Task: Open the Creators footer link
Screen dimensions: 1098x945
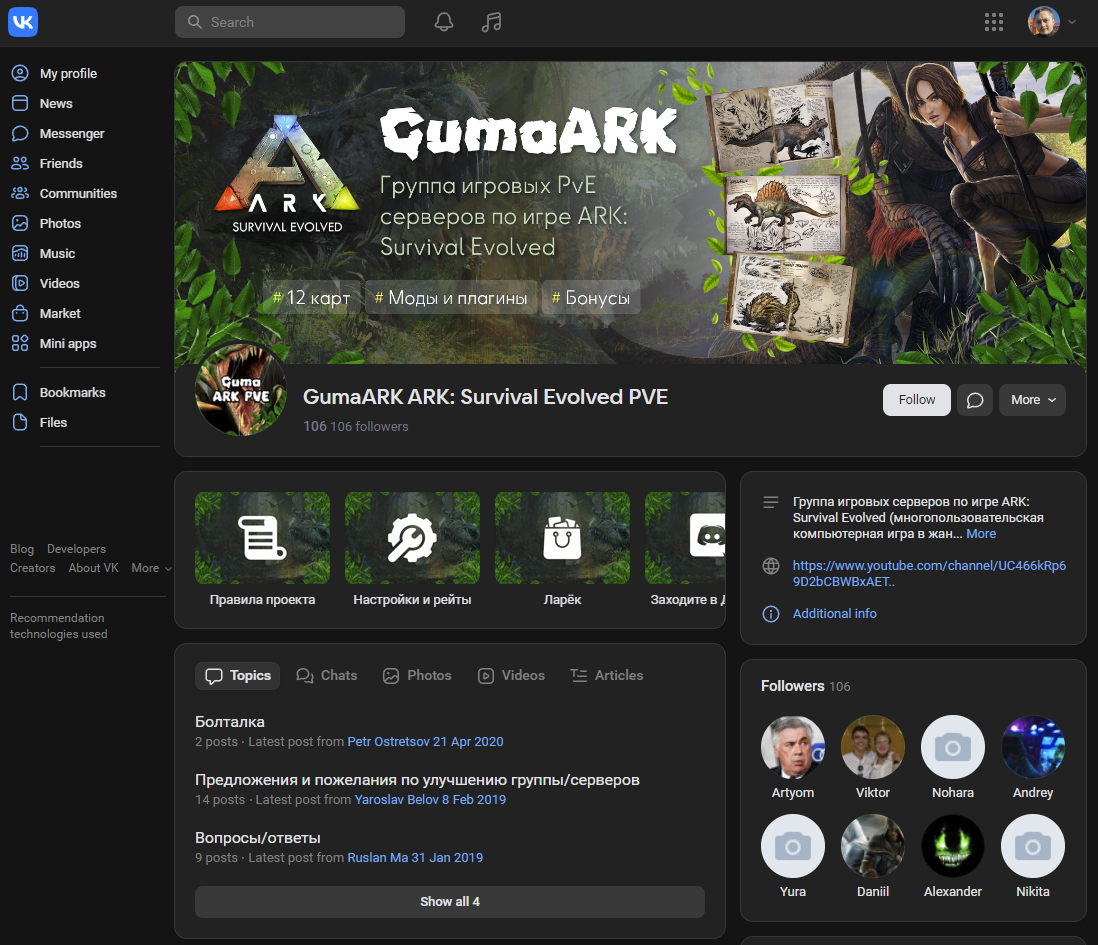Action: click(32, 568)
